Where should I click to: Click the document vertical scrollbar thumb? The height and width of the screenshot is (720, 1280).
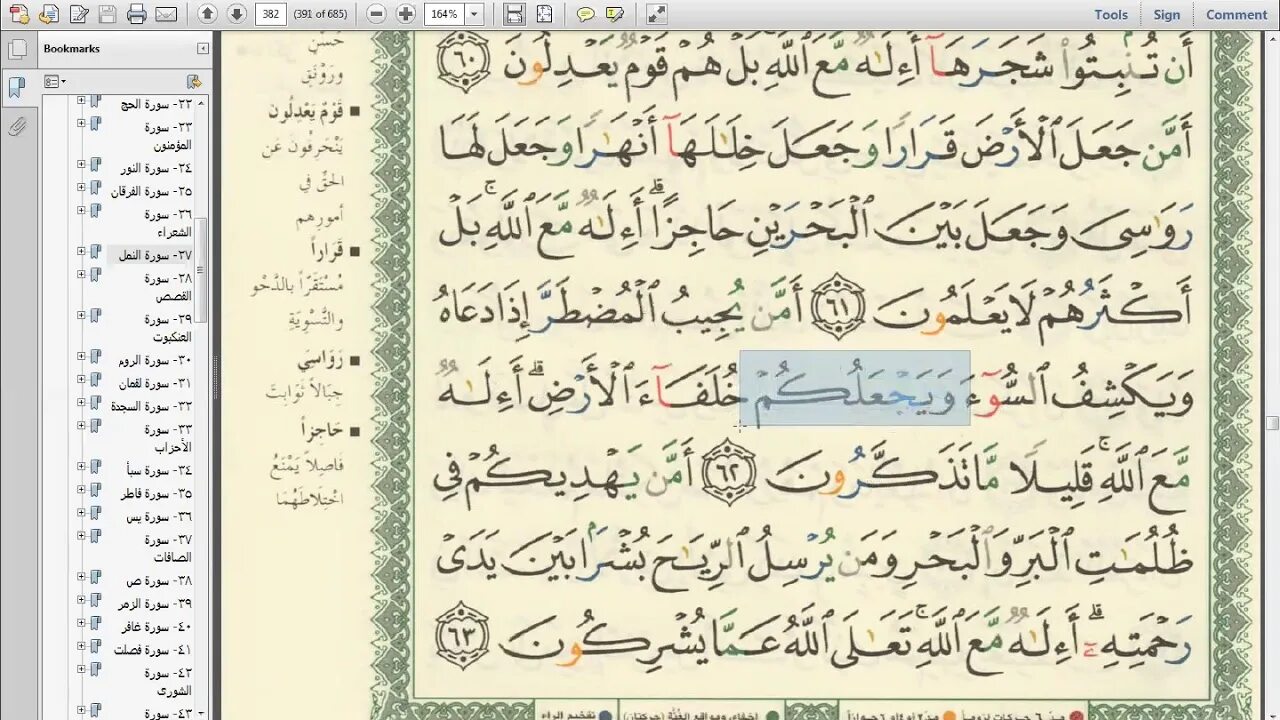point(1272,424)
